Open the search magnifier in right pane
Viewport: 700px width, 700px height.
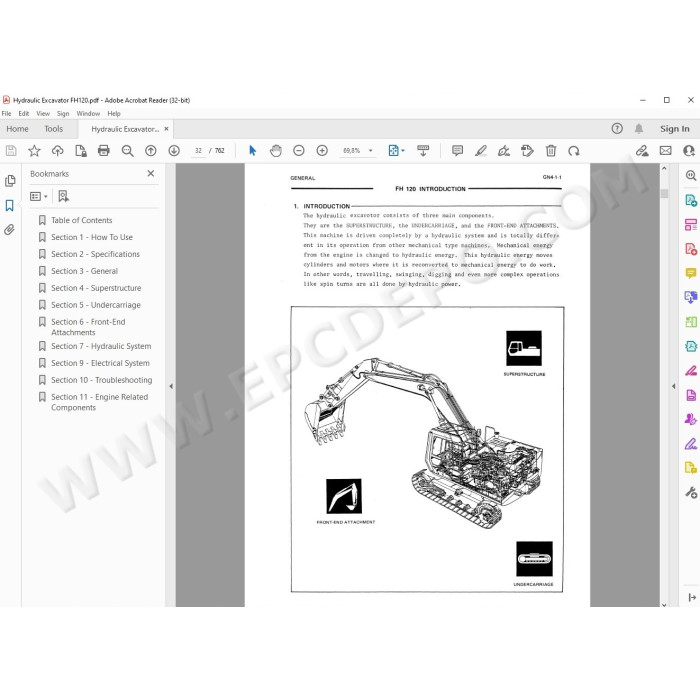[691, 175]
